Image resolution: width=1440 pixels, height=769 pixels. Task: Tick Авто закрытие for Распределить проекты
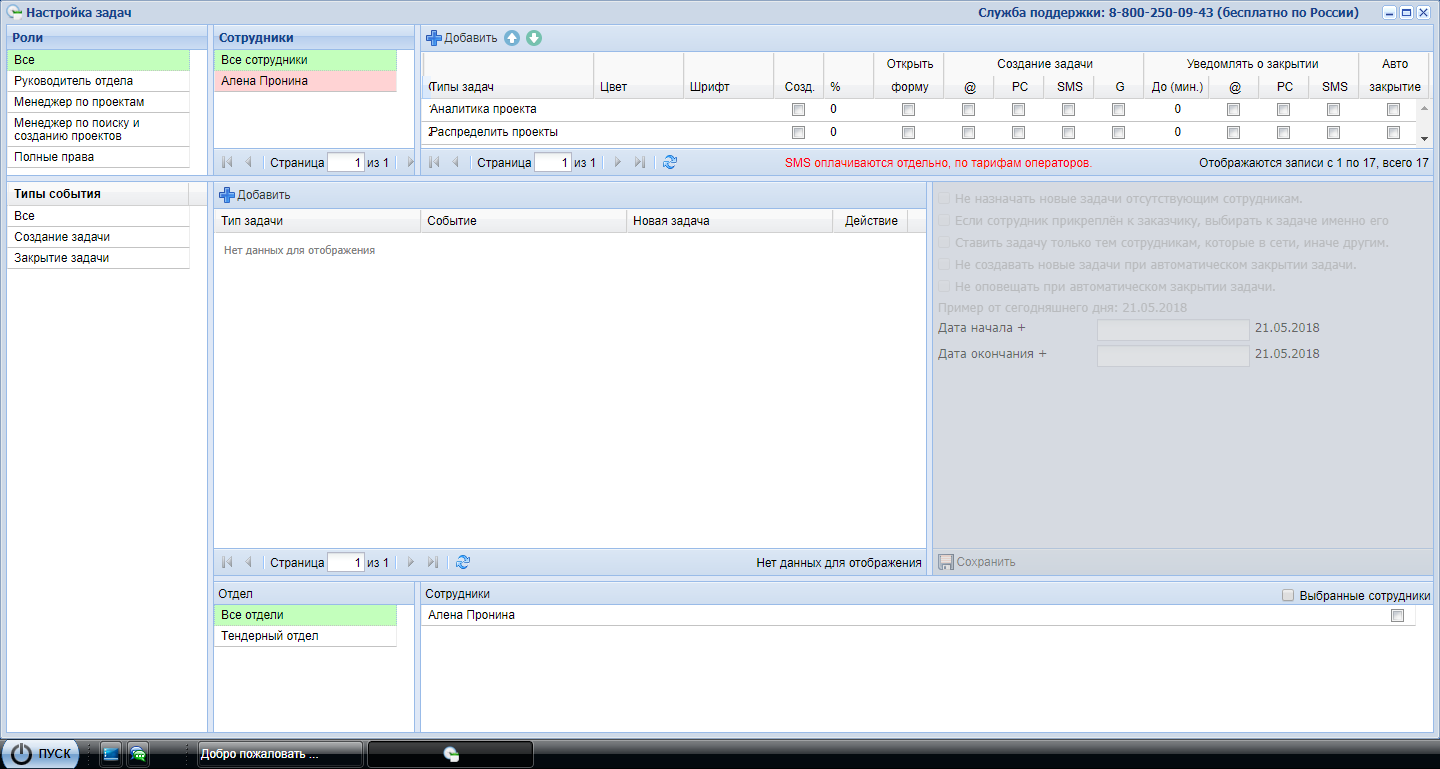coord(1393,132)
